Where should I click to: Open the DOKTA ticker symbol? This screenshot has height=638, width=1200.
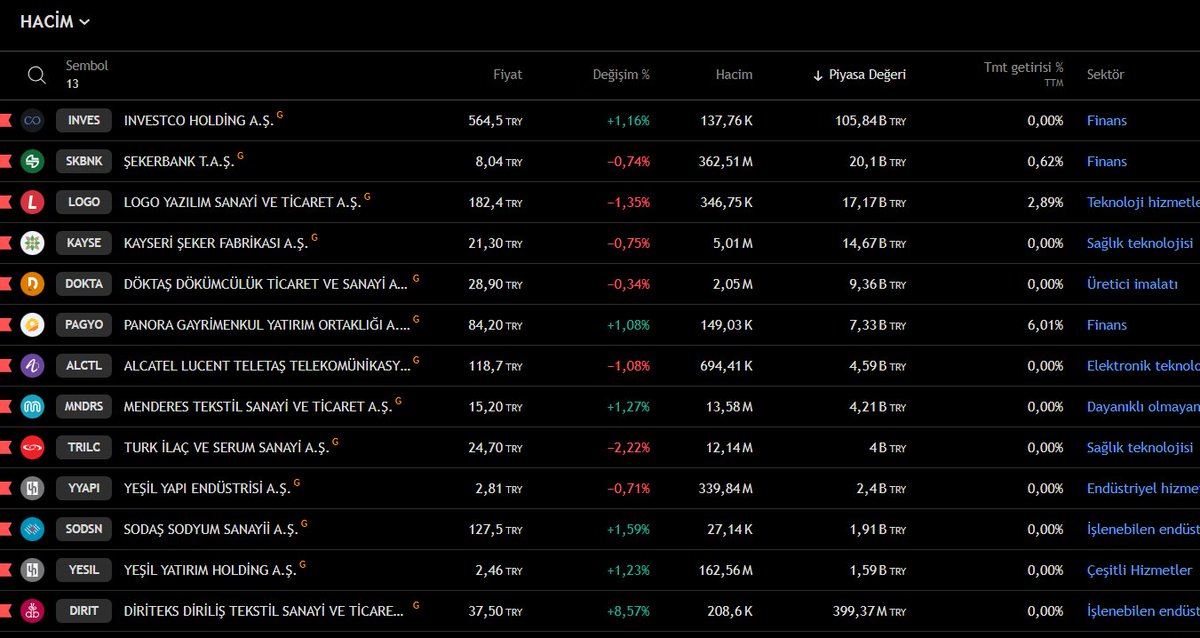coord(84,284)
